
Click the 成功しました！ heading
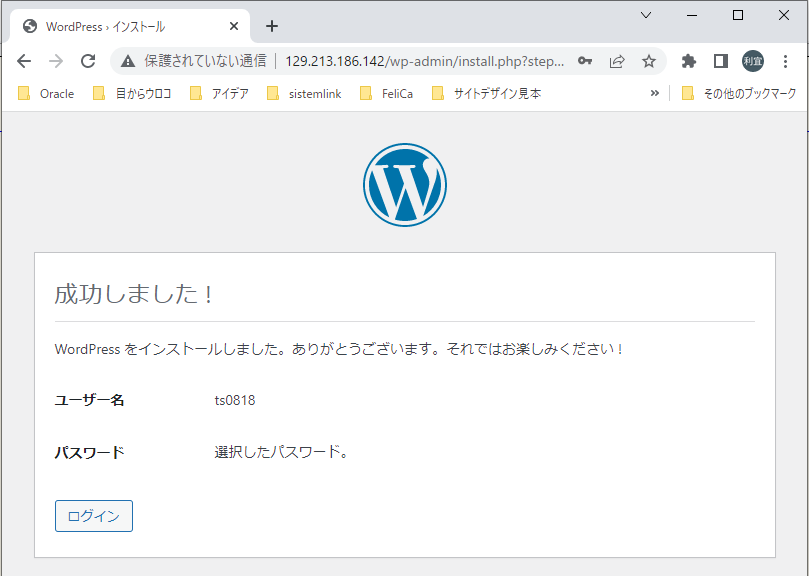click(x=134, y=294)
